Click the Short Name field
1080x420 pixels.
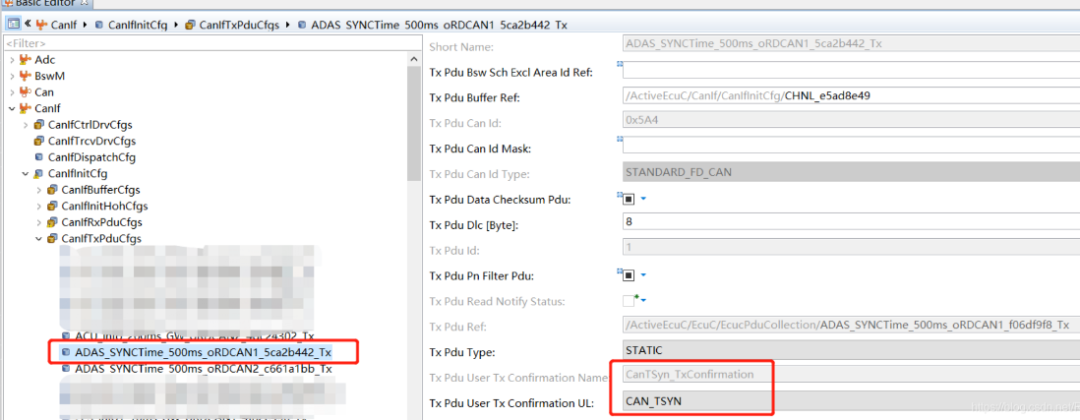(x=851, y=45)
